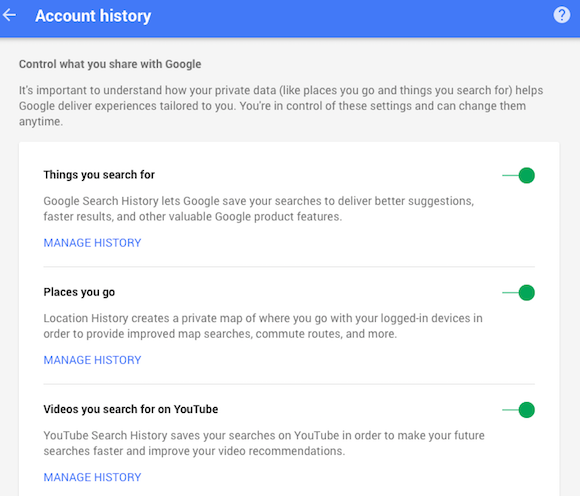
Task: Click the Things you search for heading
Action: (x=99, y=175)
